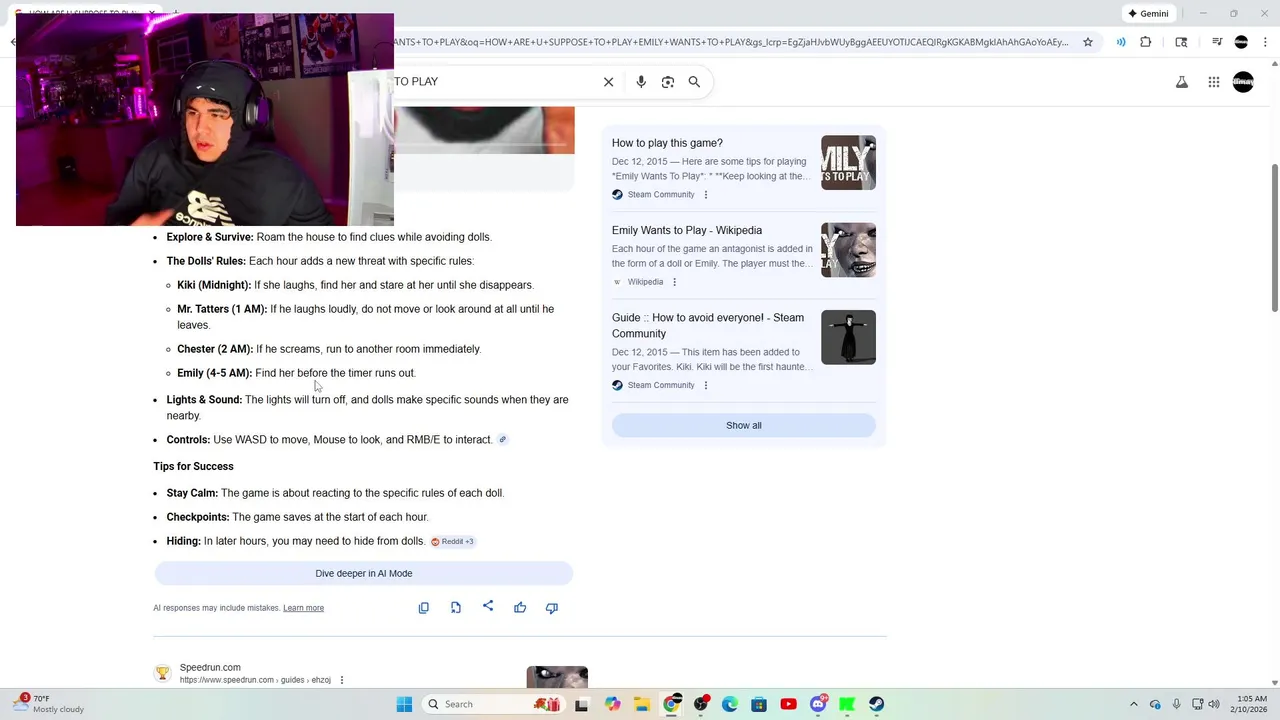Open Microsoft Store from the taskbar
The image size is (1280, 720).
(759, 704)
